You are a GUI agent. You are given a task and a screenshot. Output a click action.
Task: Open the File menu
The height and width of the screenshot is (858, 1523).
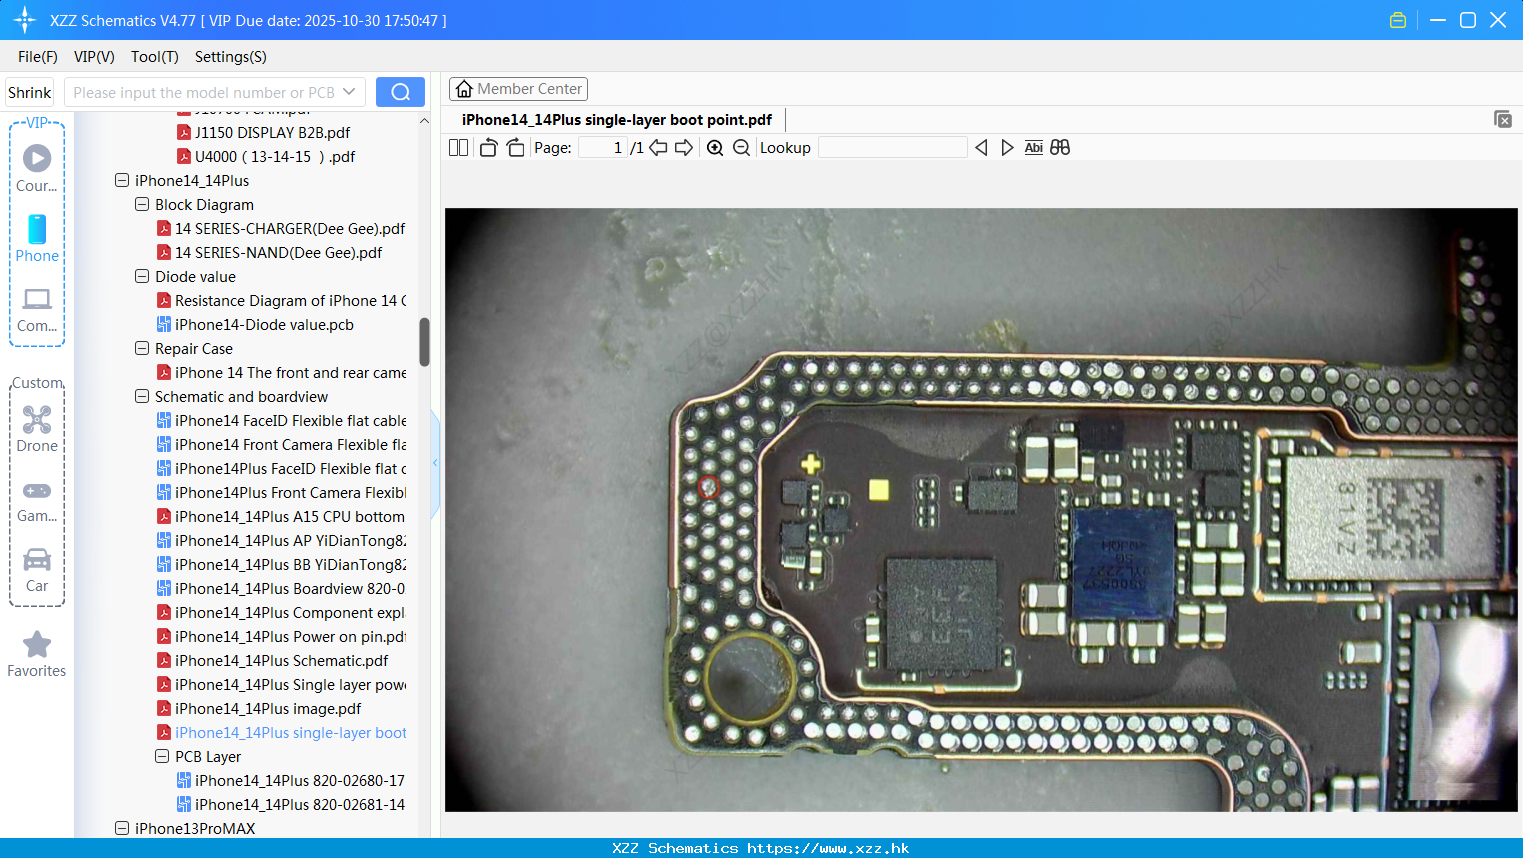38,57
